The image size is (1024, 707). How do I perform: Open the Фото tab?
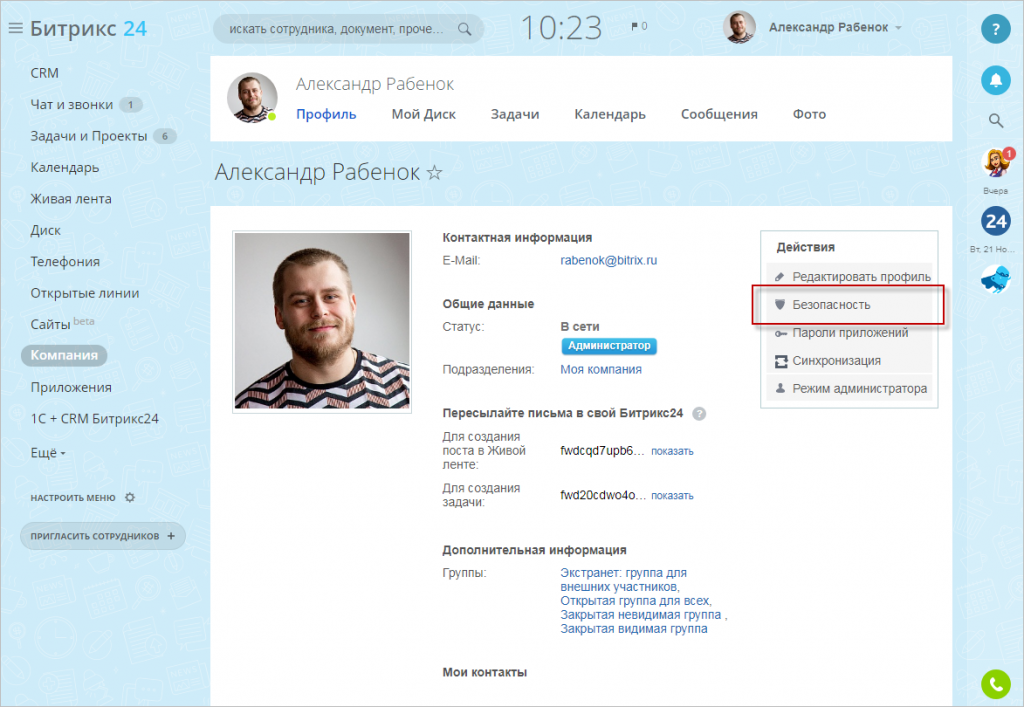click(809, 114)
